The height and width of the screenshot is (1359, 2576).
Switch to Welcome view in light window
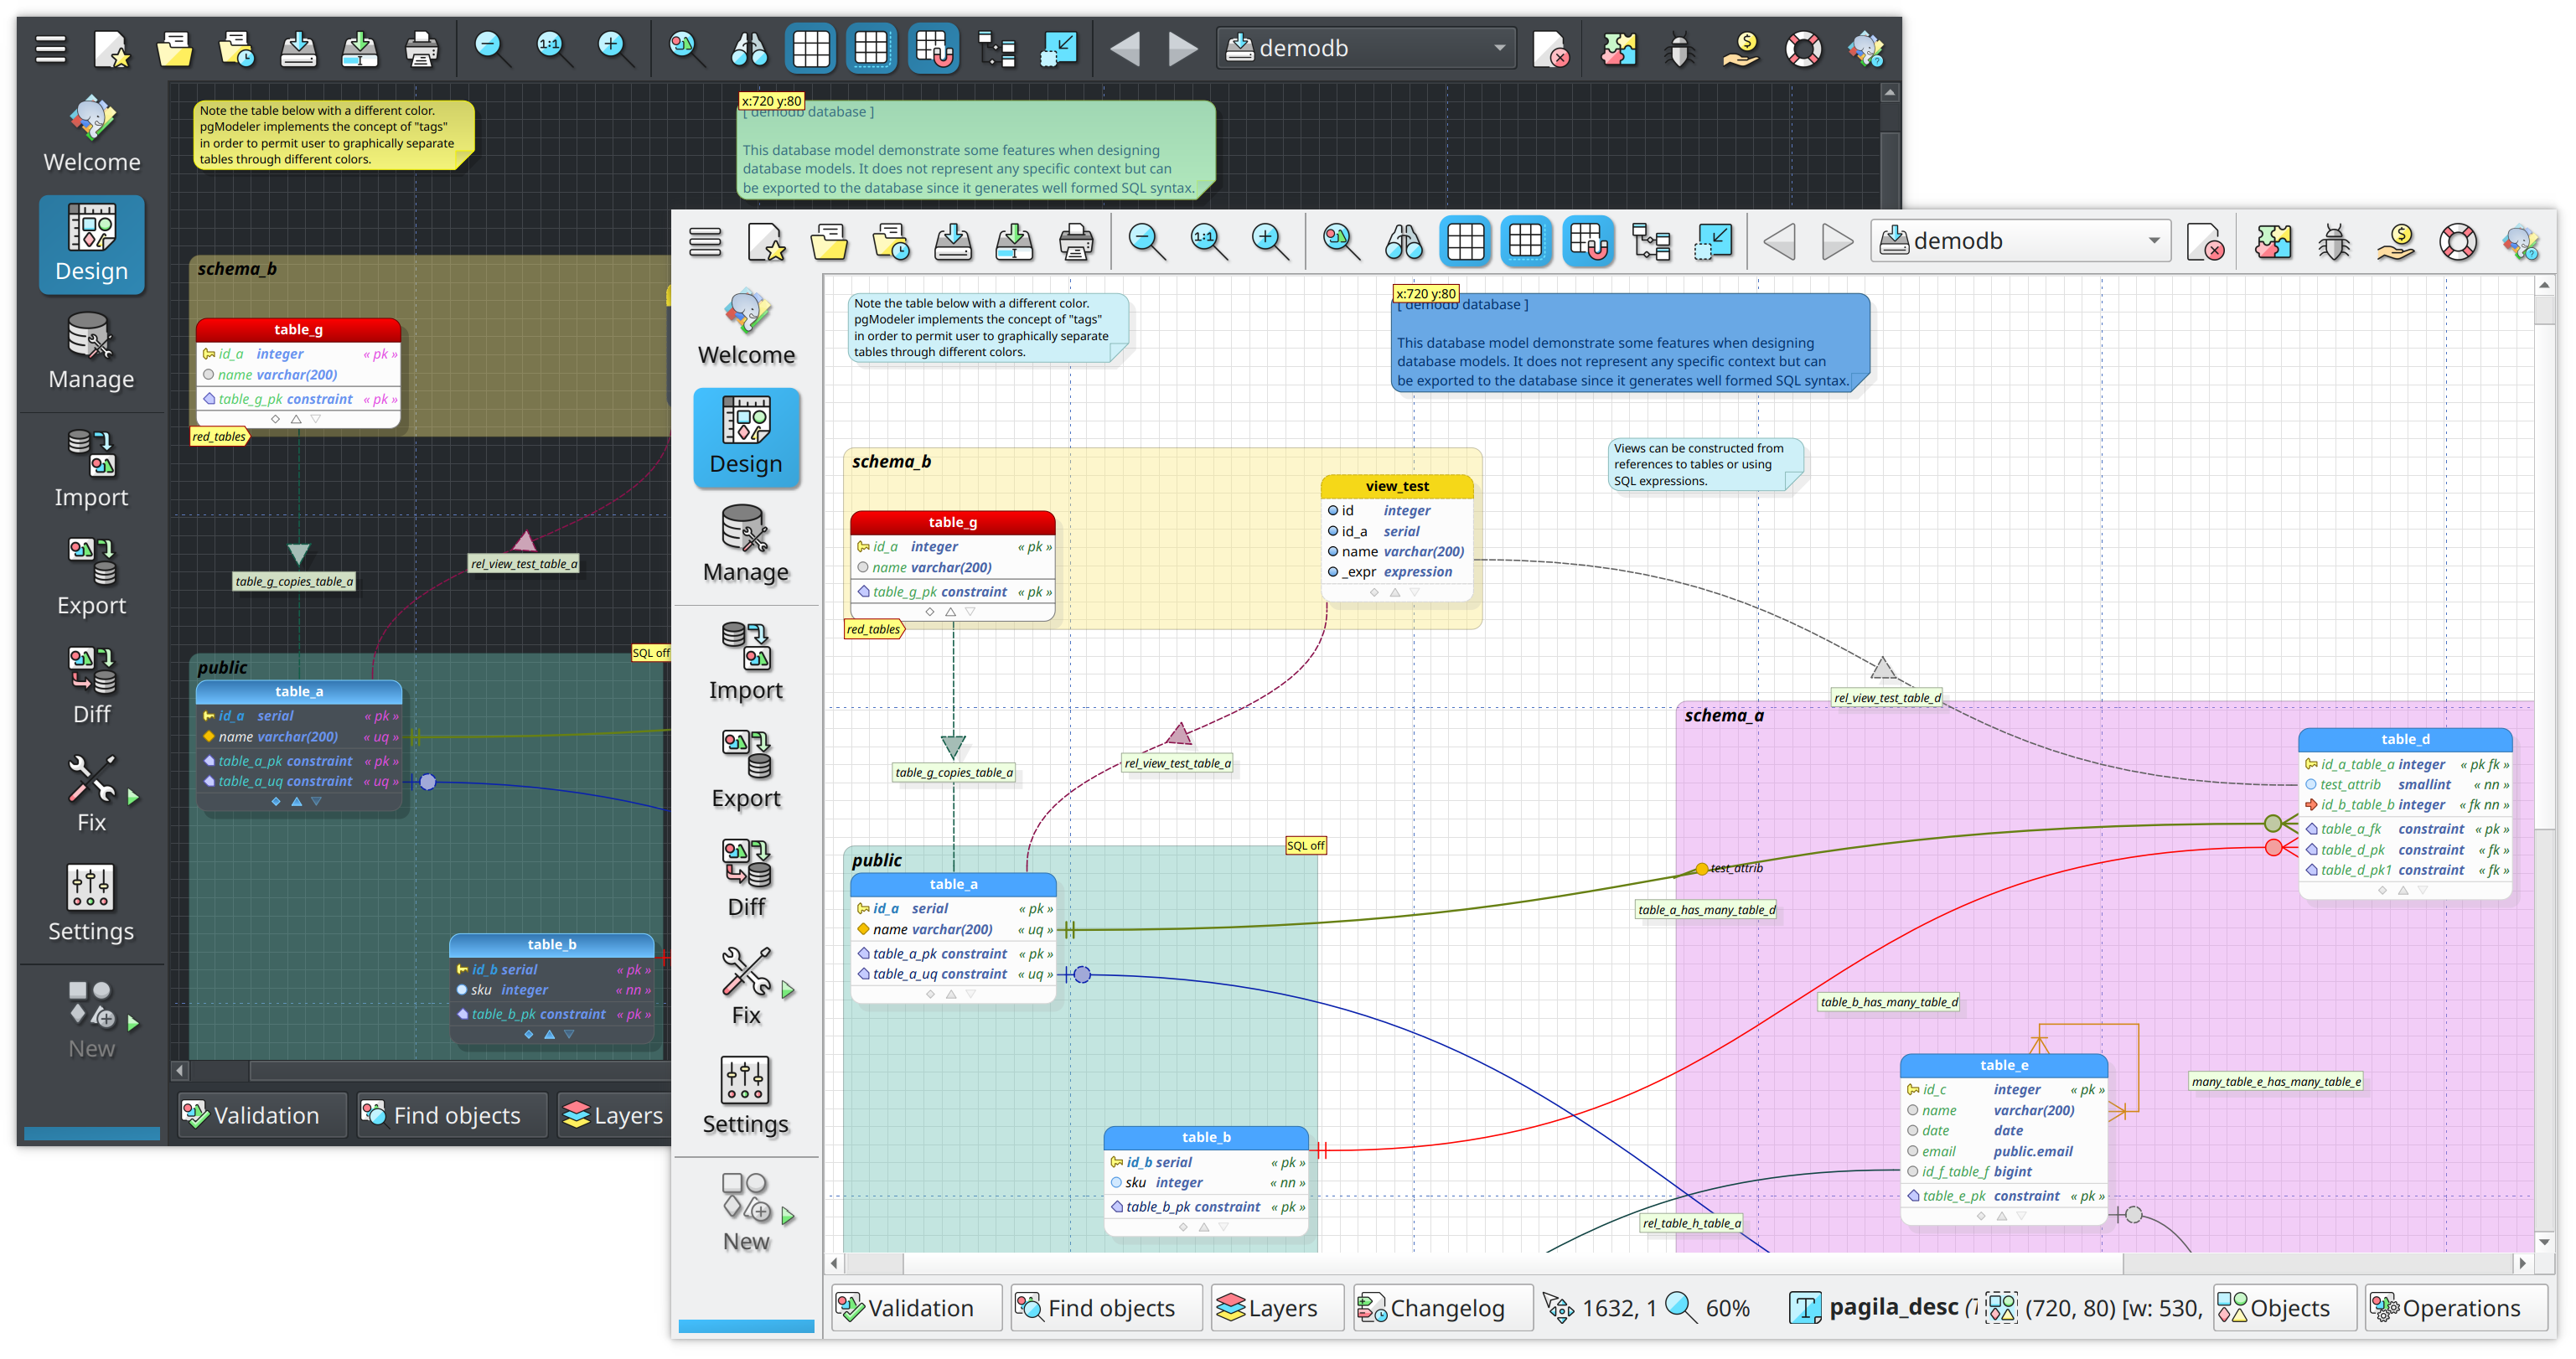[746, 329]
